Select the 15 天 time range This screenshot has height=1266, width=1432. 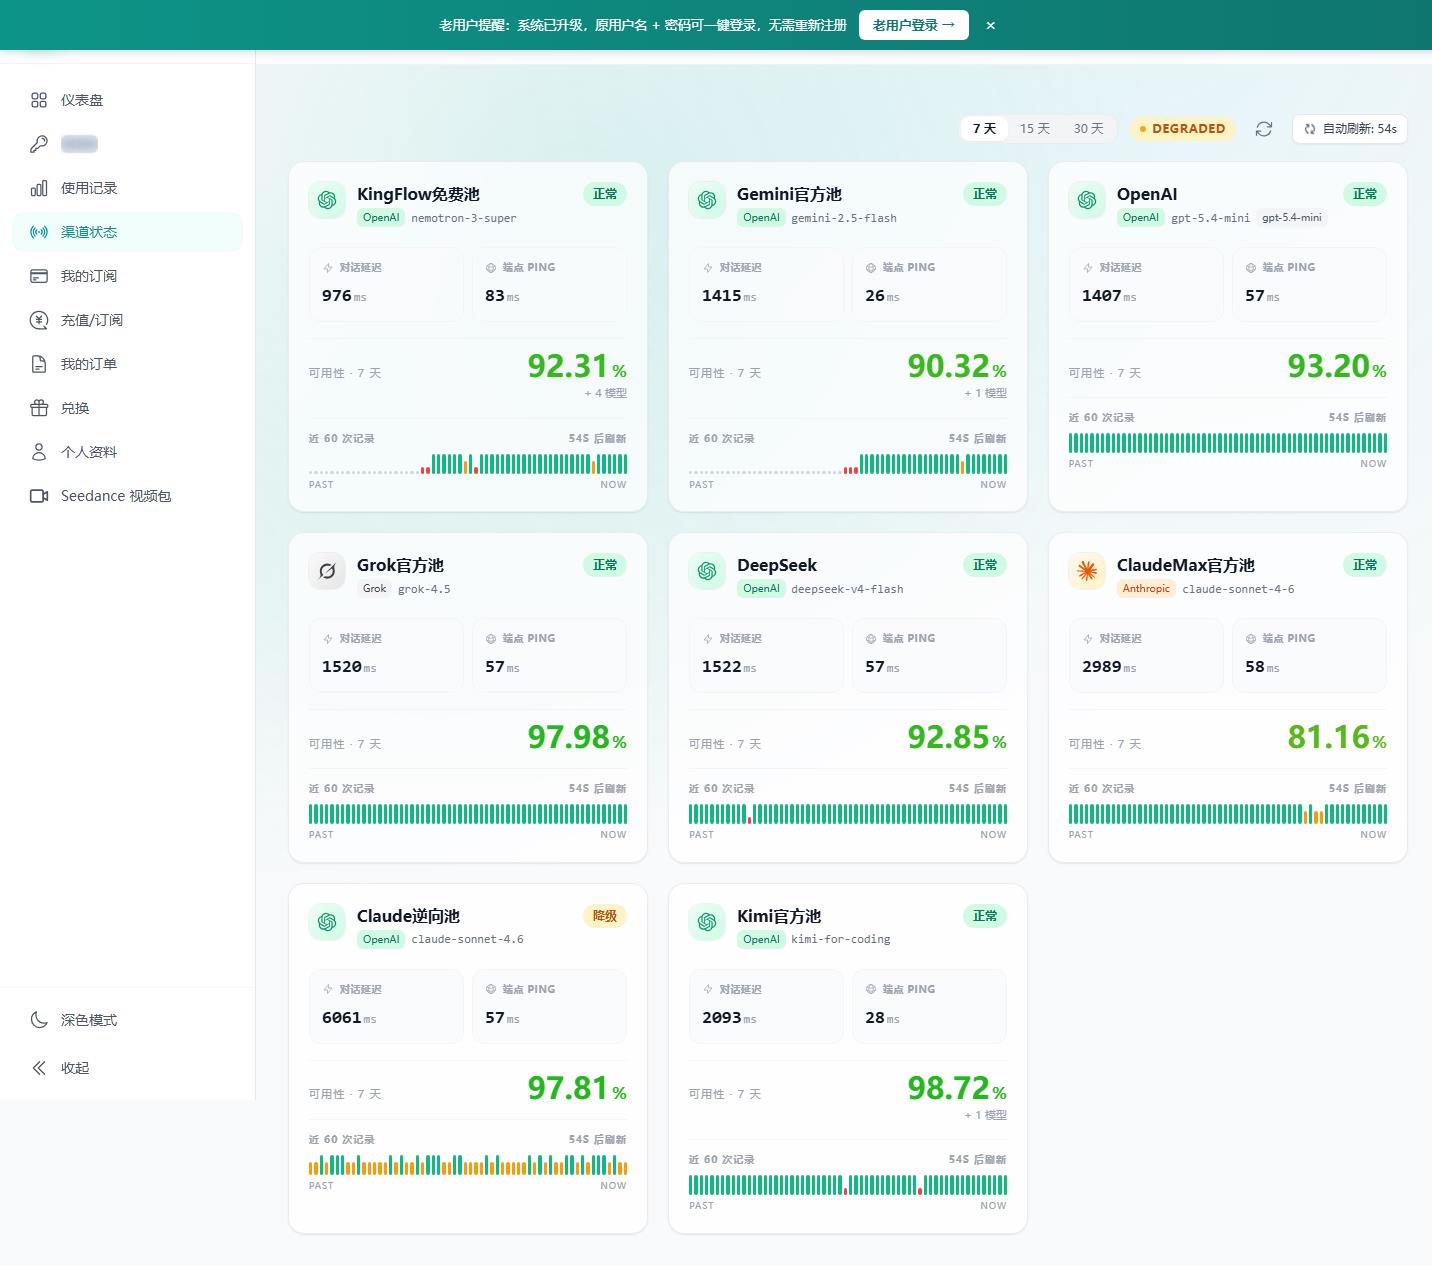1035,129
